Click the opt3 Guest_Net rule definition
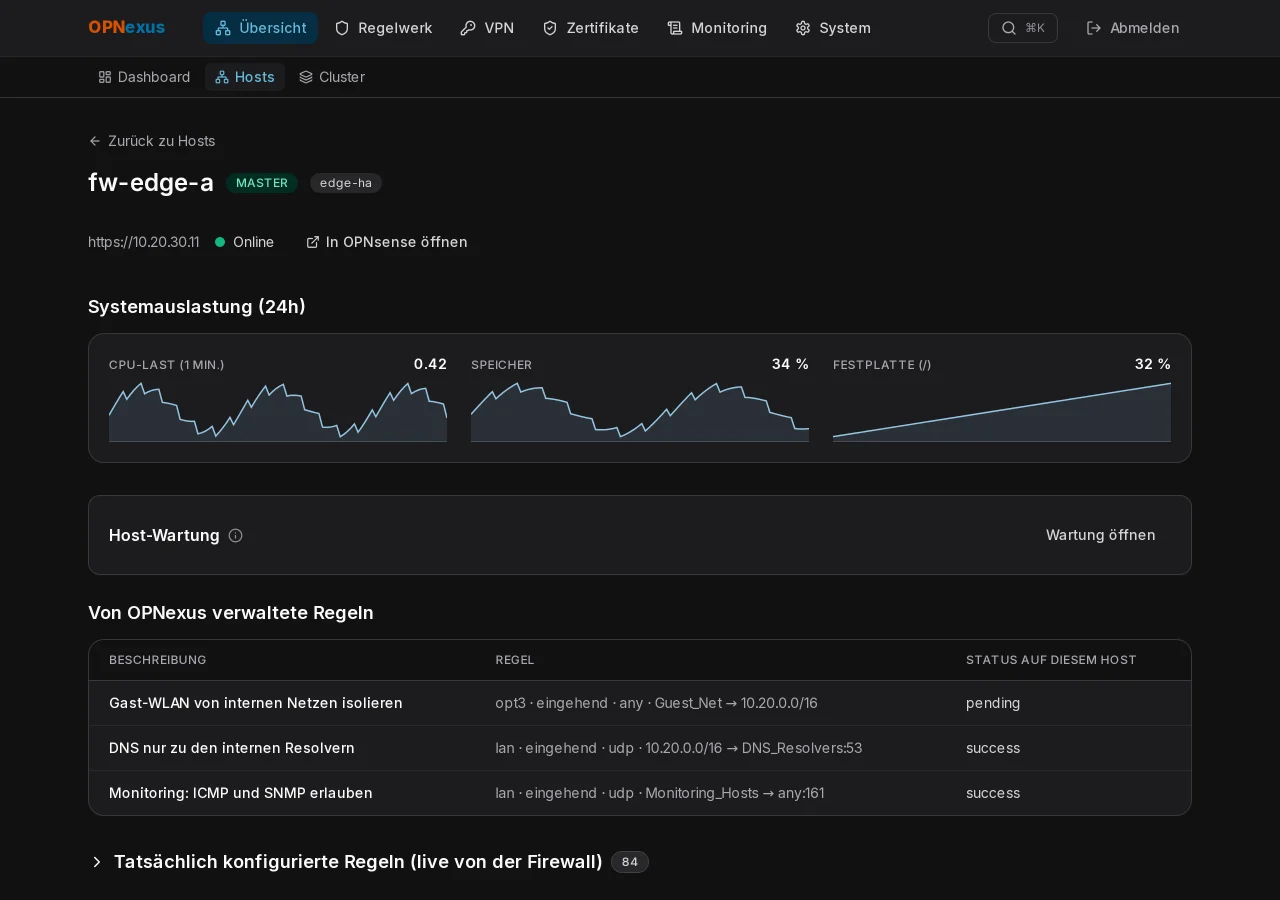 (656, 703)
